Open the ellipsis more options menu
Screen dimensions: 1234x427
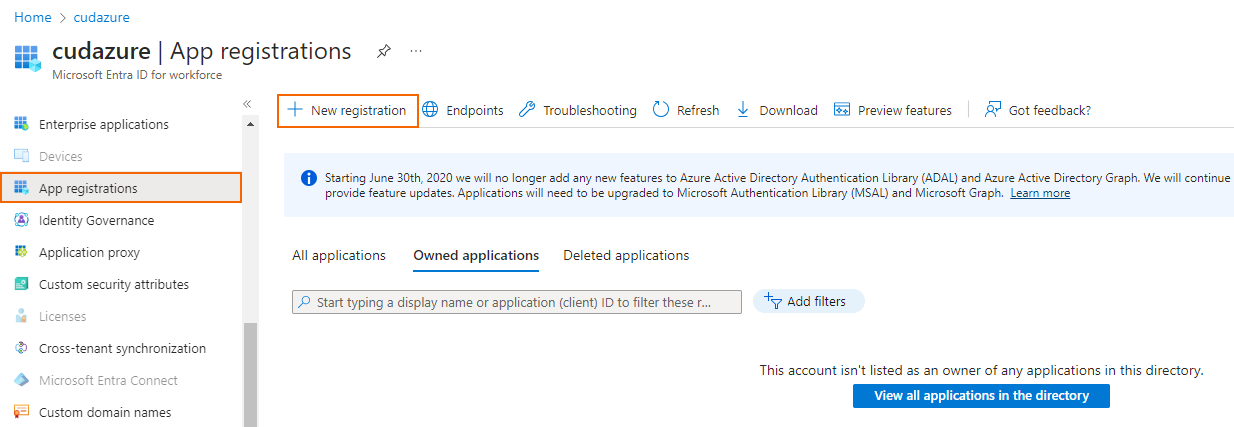point(416,51)
